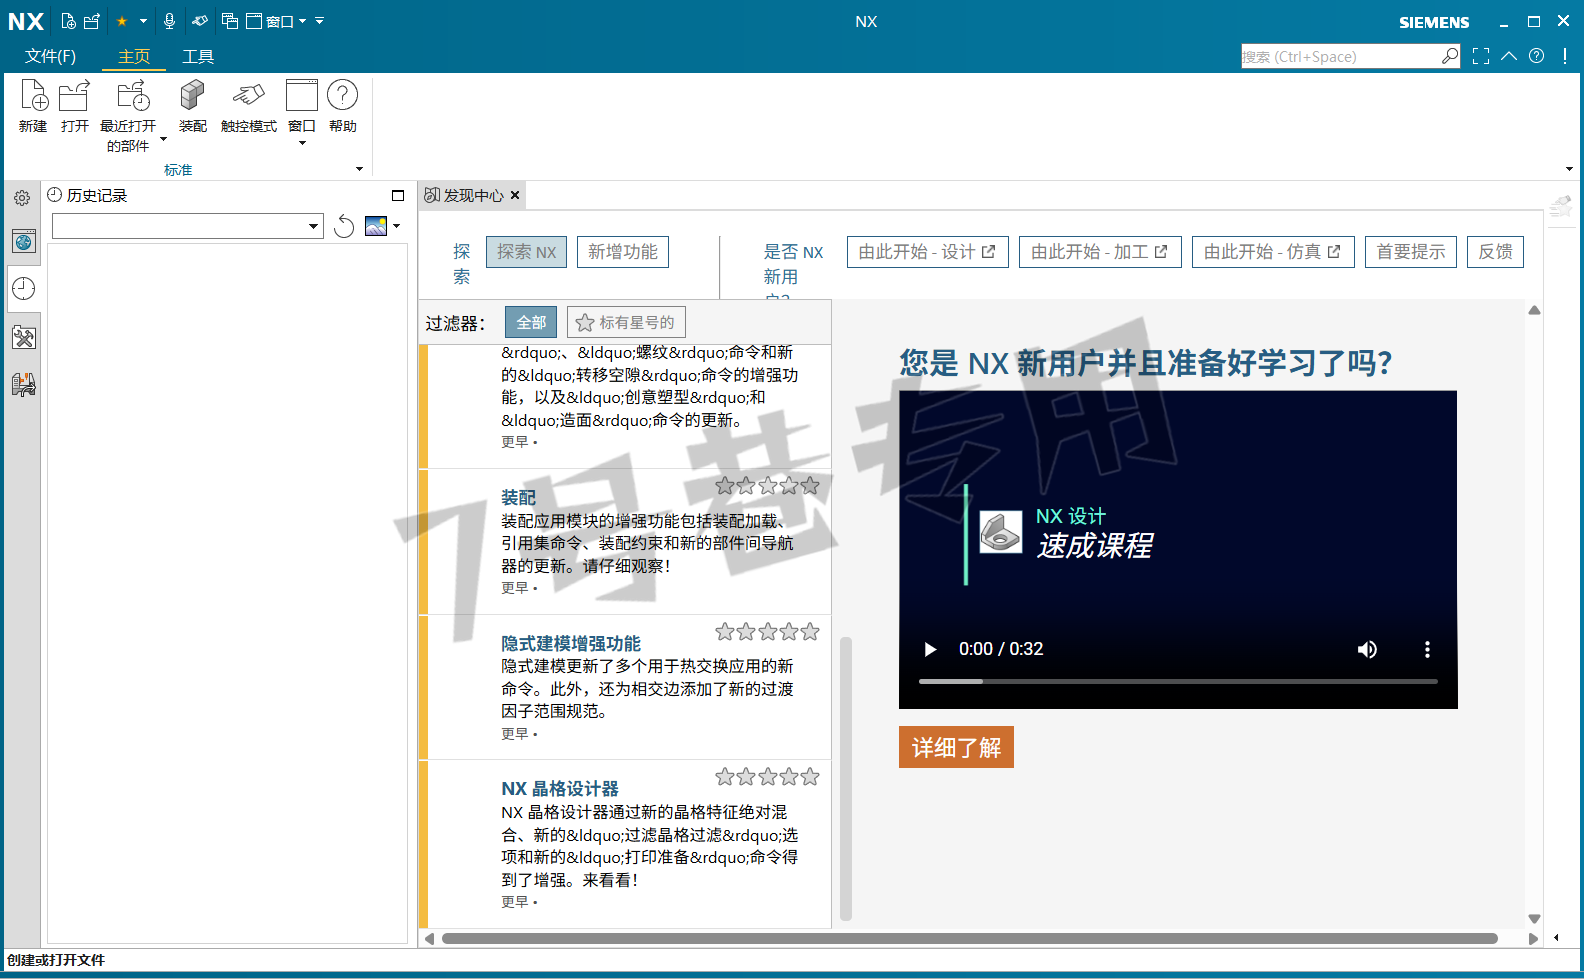This screenshot has width=1584, height=979.
Task: Open 由此开始 - 加工 link
Action: tap(1100, 252)
